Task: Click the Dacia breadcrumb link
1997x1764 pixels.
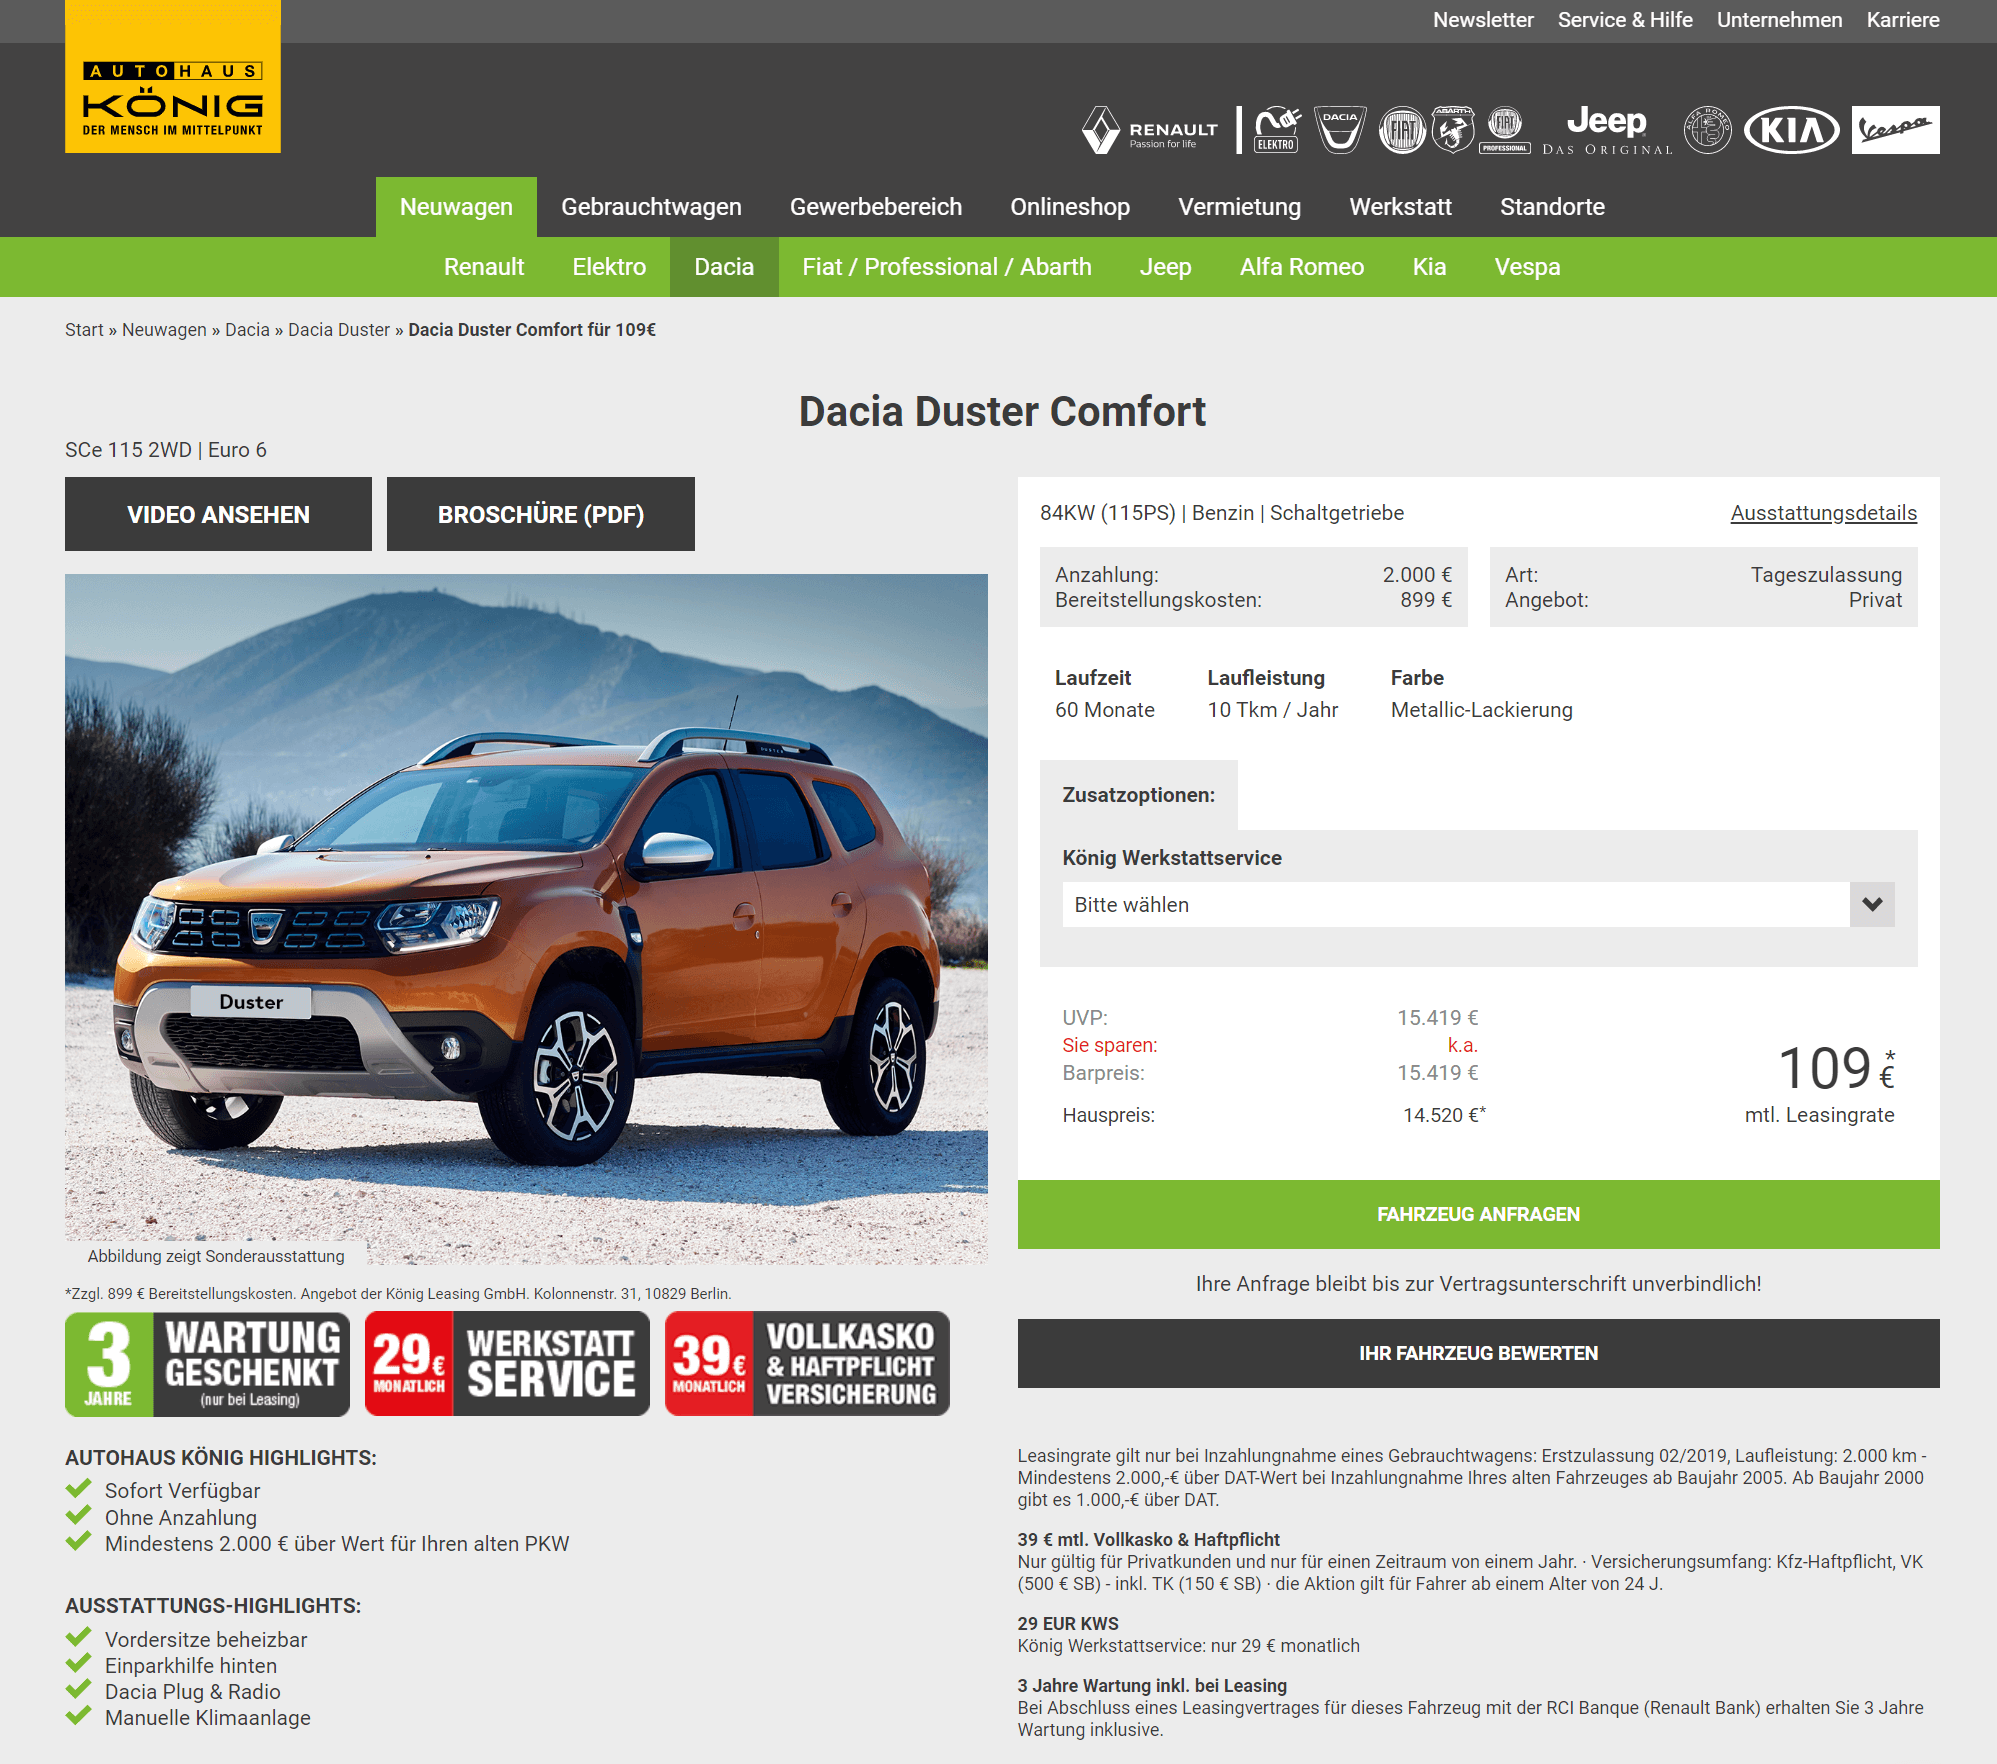Action: 247,330
